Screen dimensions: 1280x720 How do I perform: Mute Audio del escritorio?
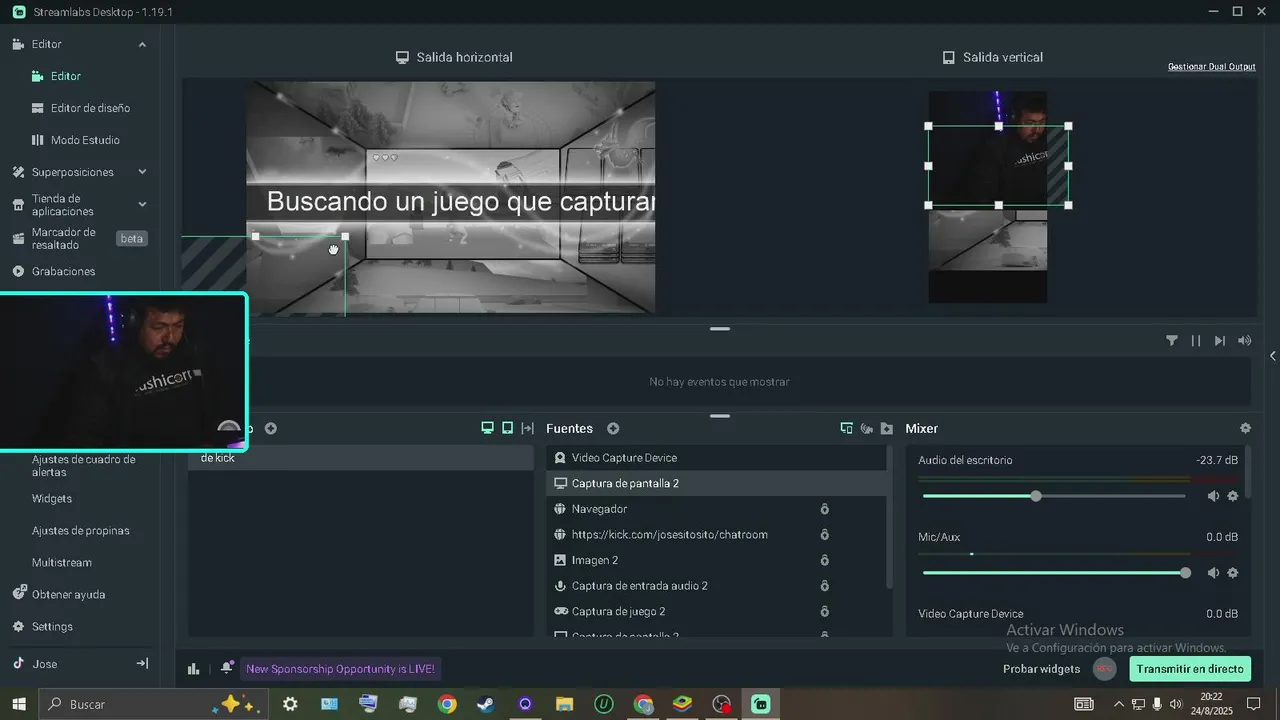click(x=1213, y=496)
